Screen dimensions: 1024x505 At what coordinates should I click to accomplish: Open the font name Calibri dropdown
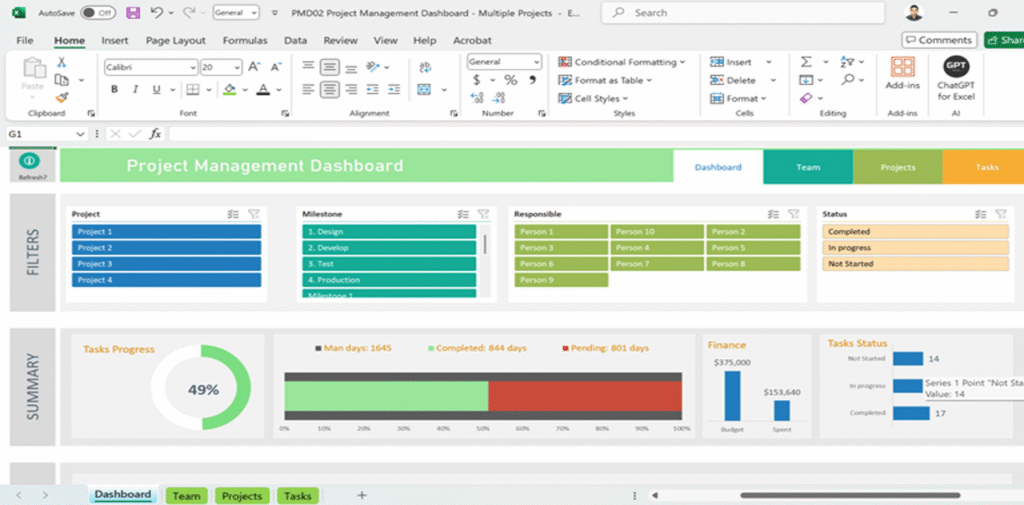192,67
